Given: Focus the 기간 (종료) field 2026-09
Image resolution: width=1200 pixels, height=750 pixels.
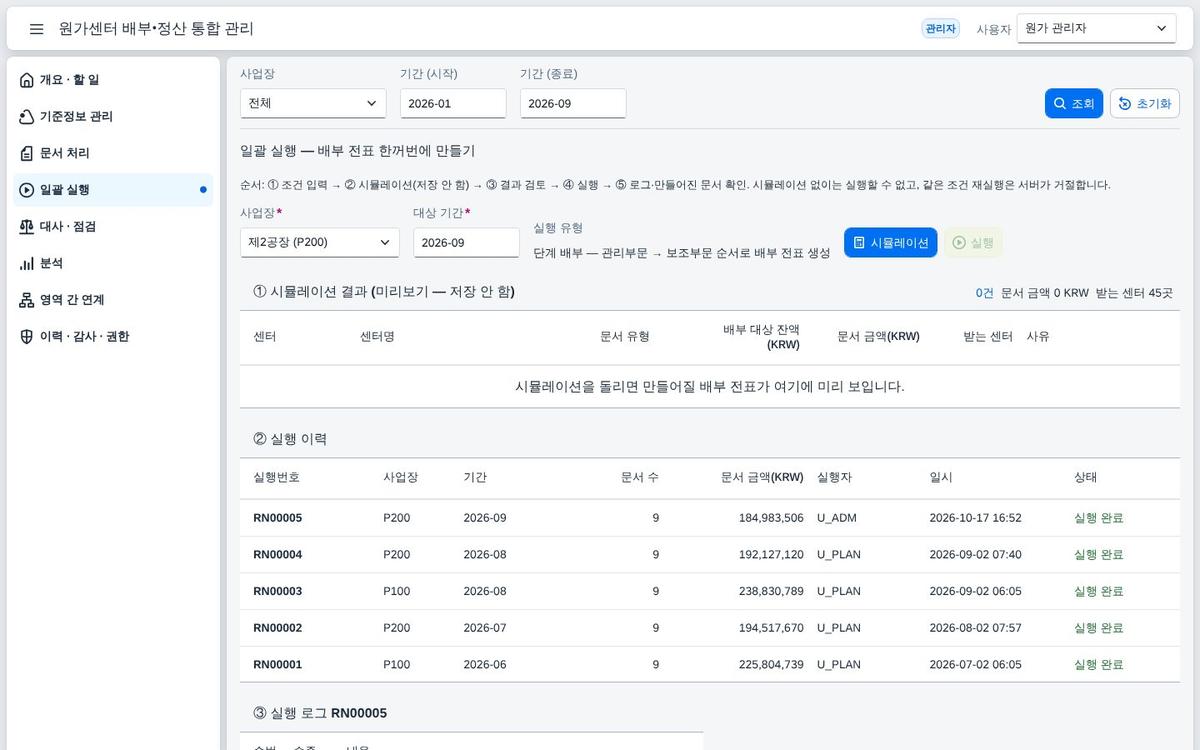Looking at the screenshot, I should [573, 103].
